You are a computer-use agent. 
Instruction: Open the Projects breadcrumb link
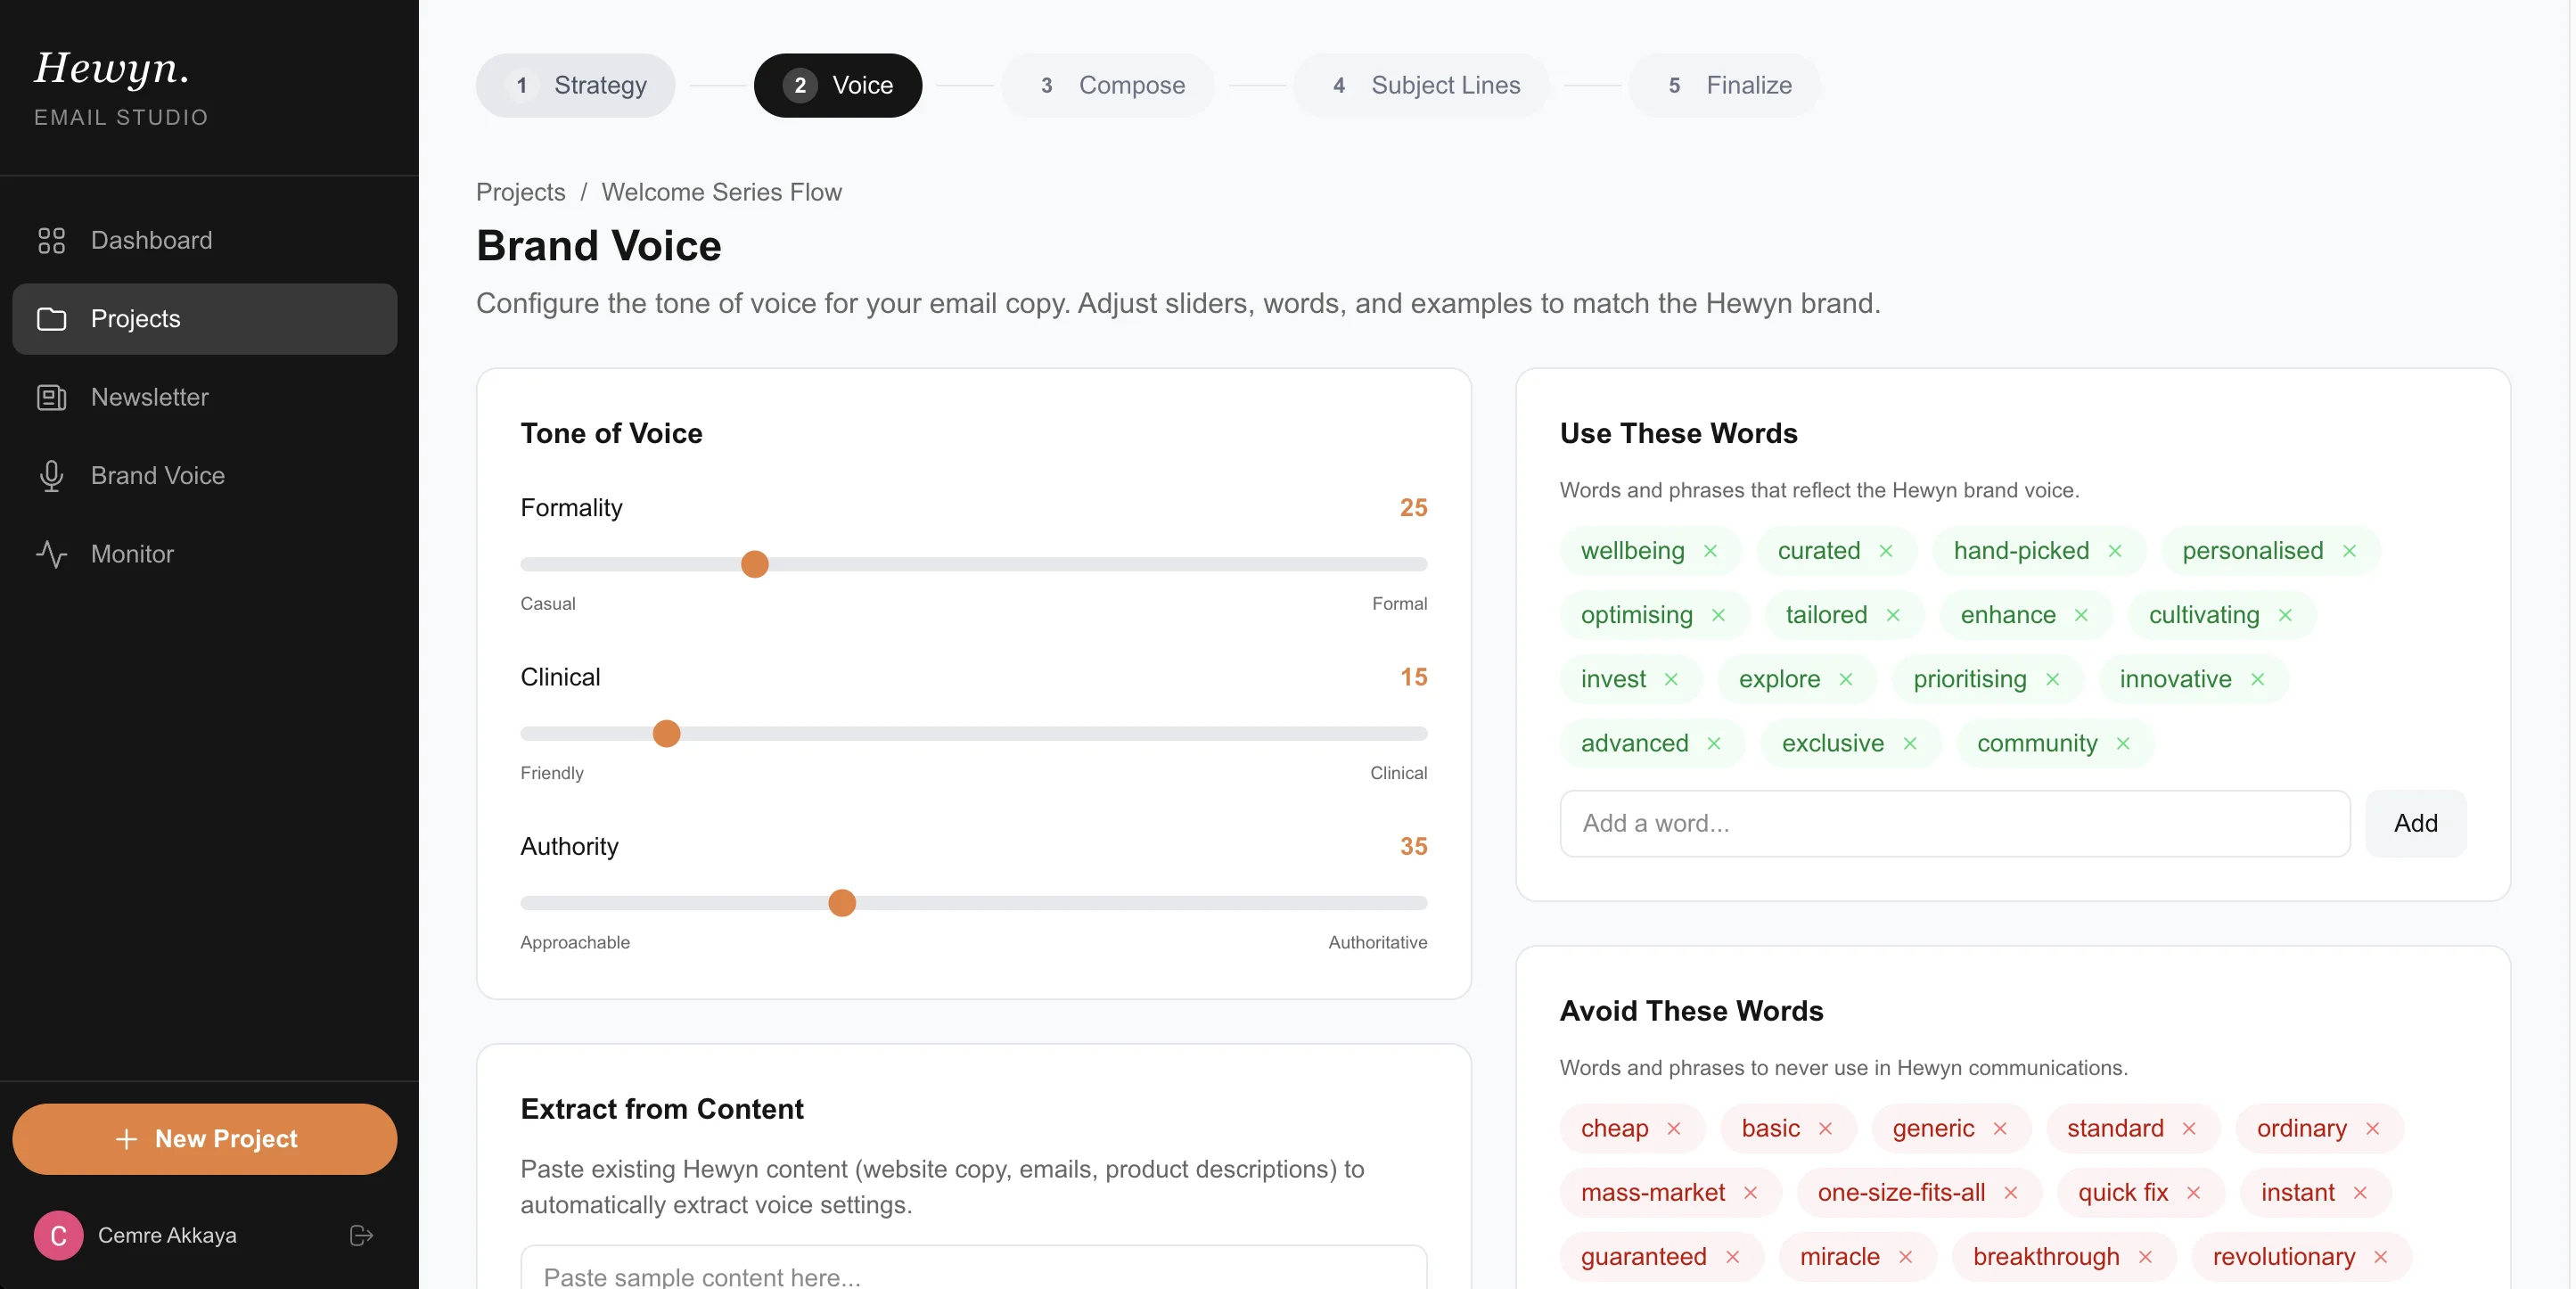pyautogui.click(x=520, y=192)
